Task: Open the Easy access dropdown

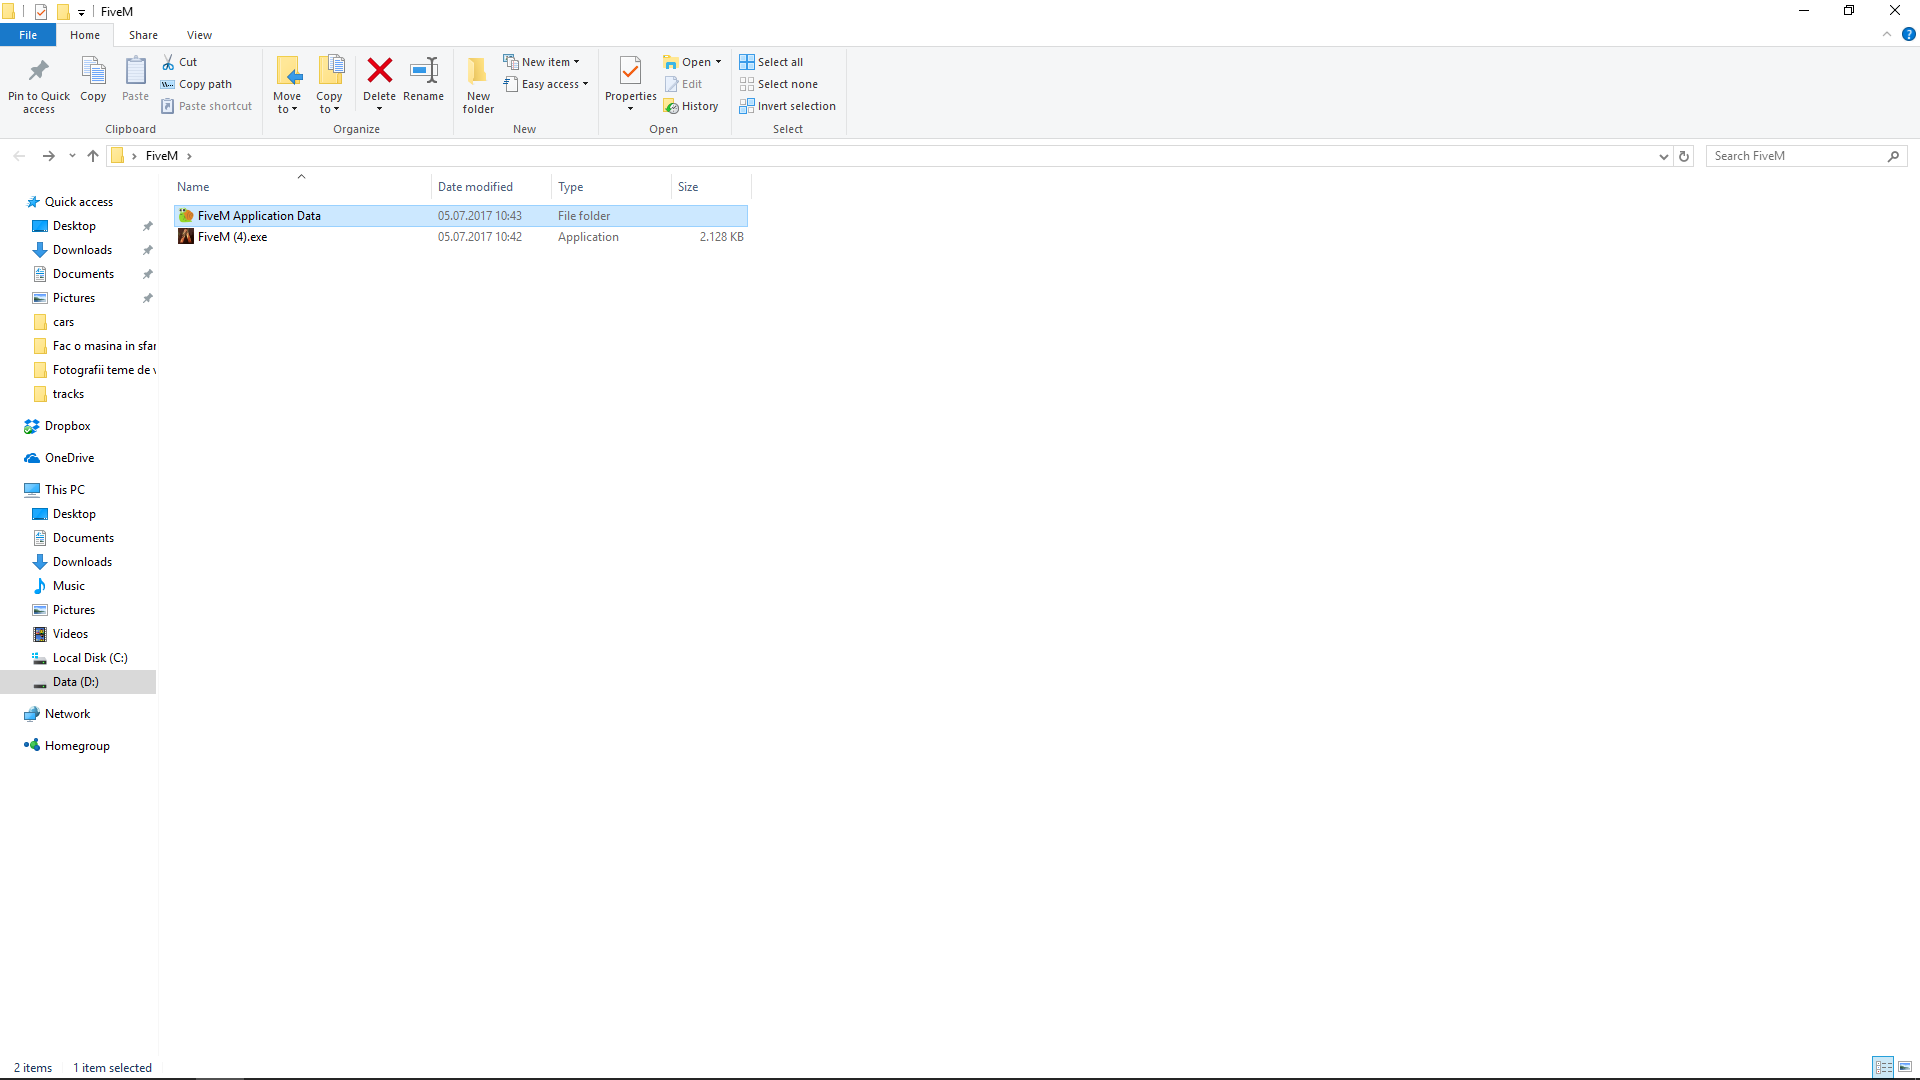Action: click(546, 84)
